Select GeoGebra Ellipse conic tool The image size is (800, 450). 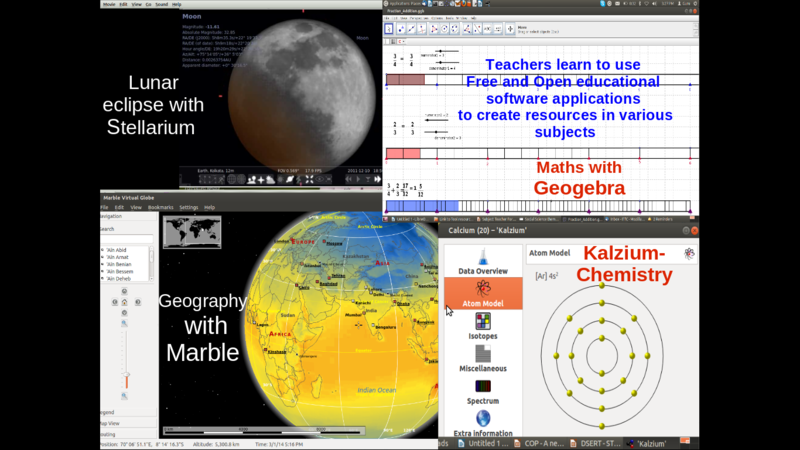click(x=455, y=29)
